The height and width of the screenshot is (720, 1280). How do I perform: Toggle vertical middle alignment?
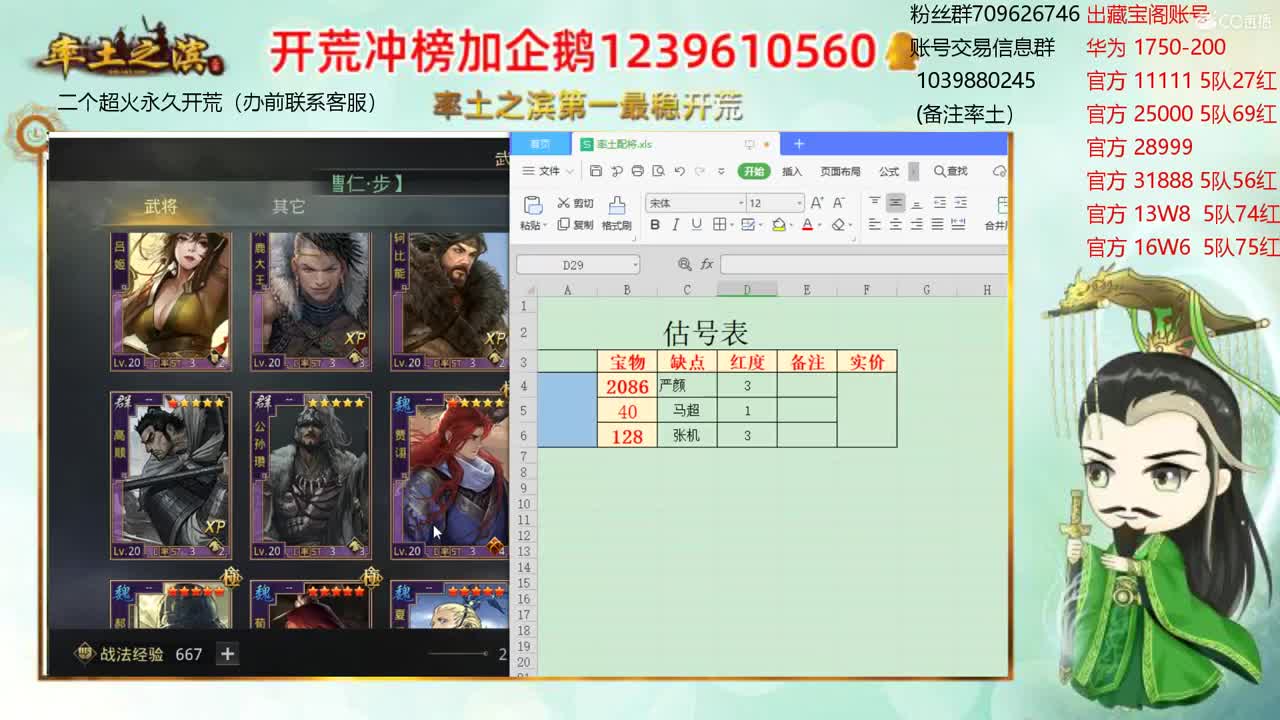[x=896, y=201]
